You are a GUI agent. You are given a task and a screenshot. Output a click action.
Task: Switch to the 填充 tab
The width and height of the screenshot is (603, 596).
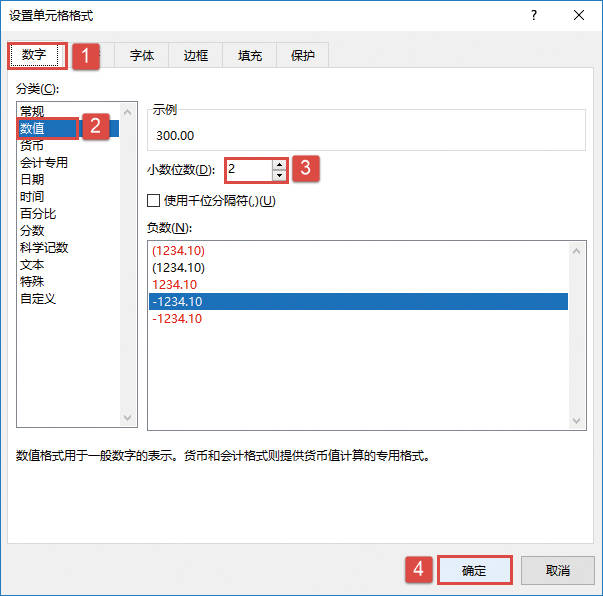click(x=250, y=55)
